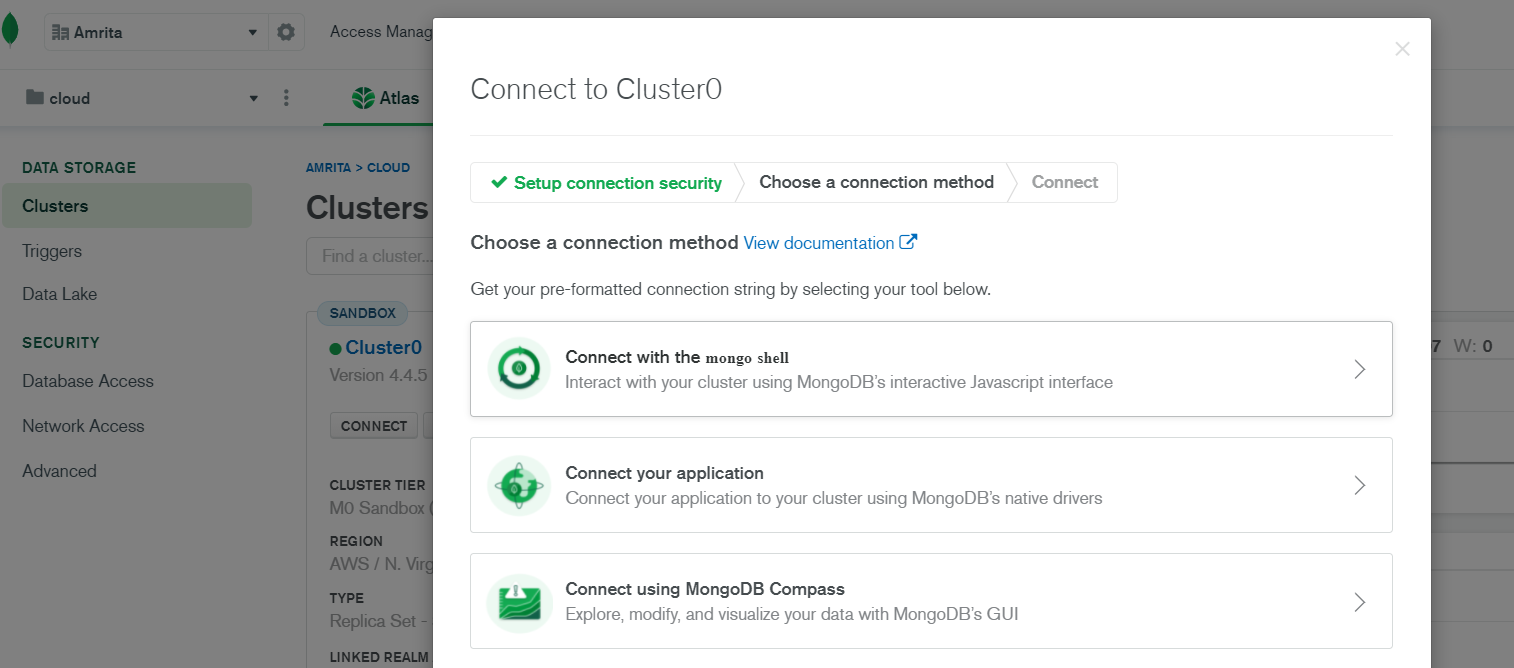Click the MongoDB leaf logo
The height and width of the screenshot is (668, 1514).
click(10, 30)
